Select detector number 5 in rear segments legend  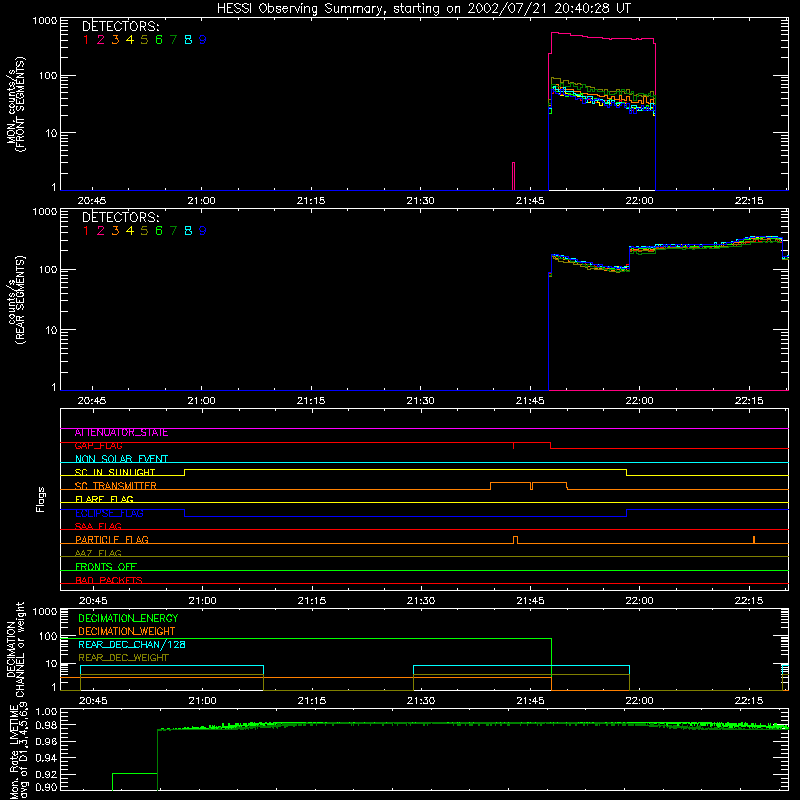pos(144,231)
